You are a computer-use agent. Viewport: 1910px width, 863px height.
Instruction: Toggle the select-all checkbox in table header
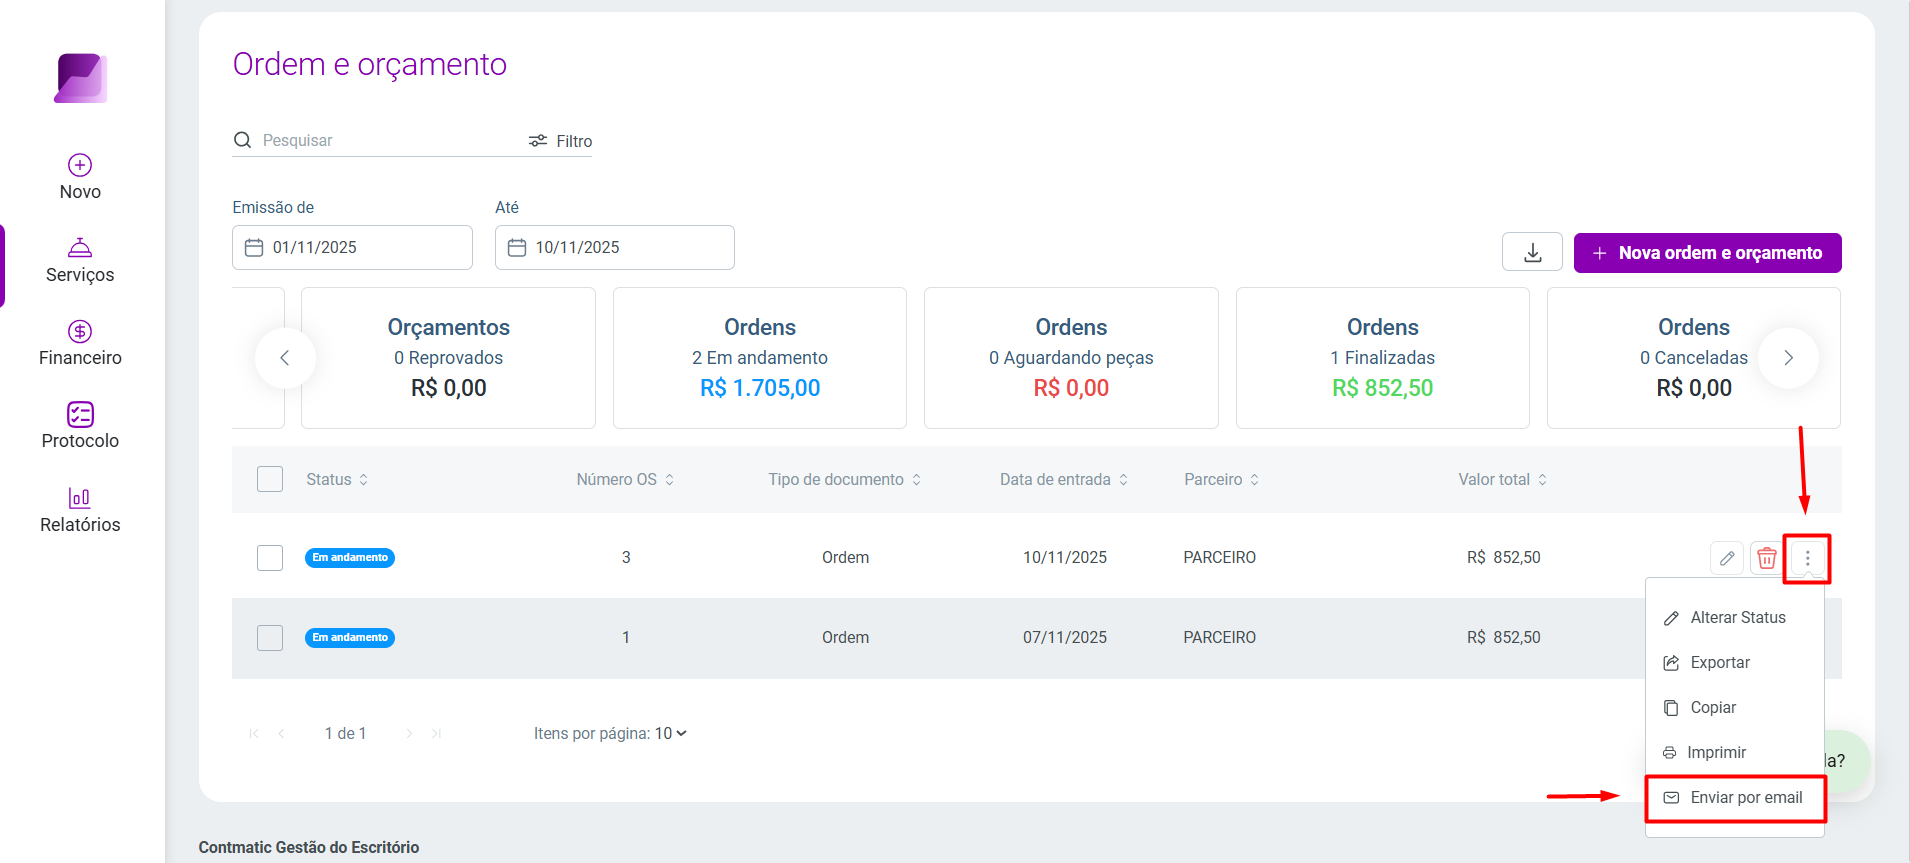click(x=270, y=479)
